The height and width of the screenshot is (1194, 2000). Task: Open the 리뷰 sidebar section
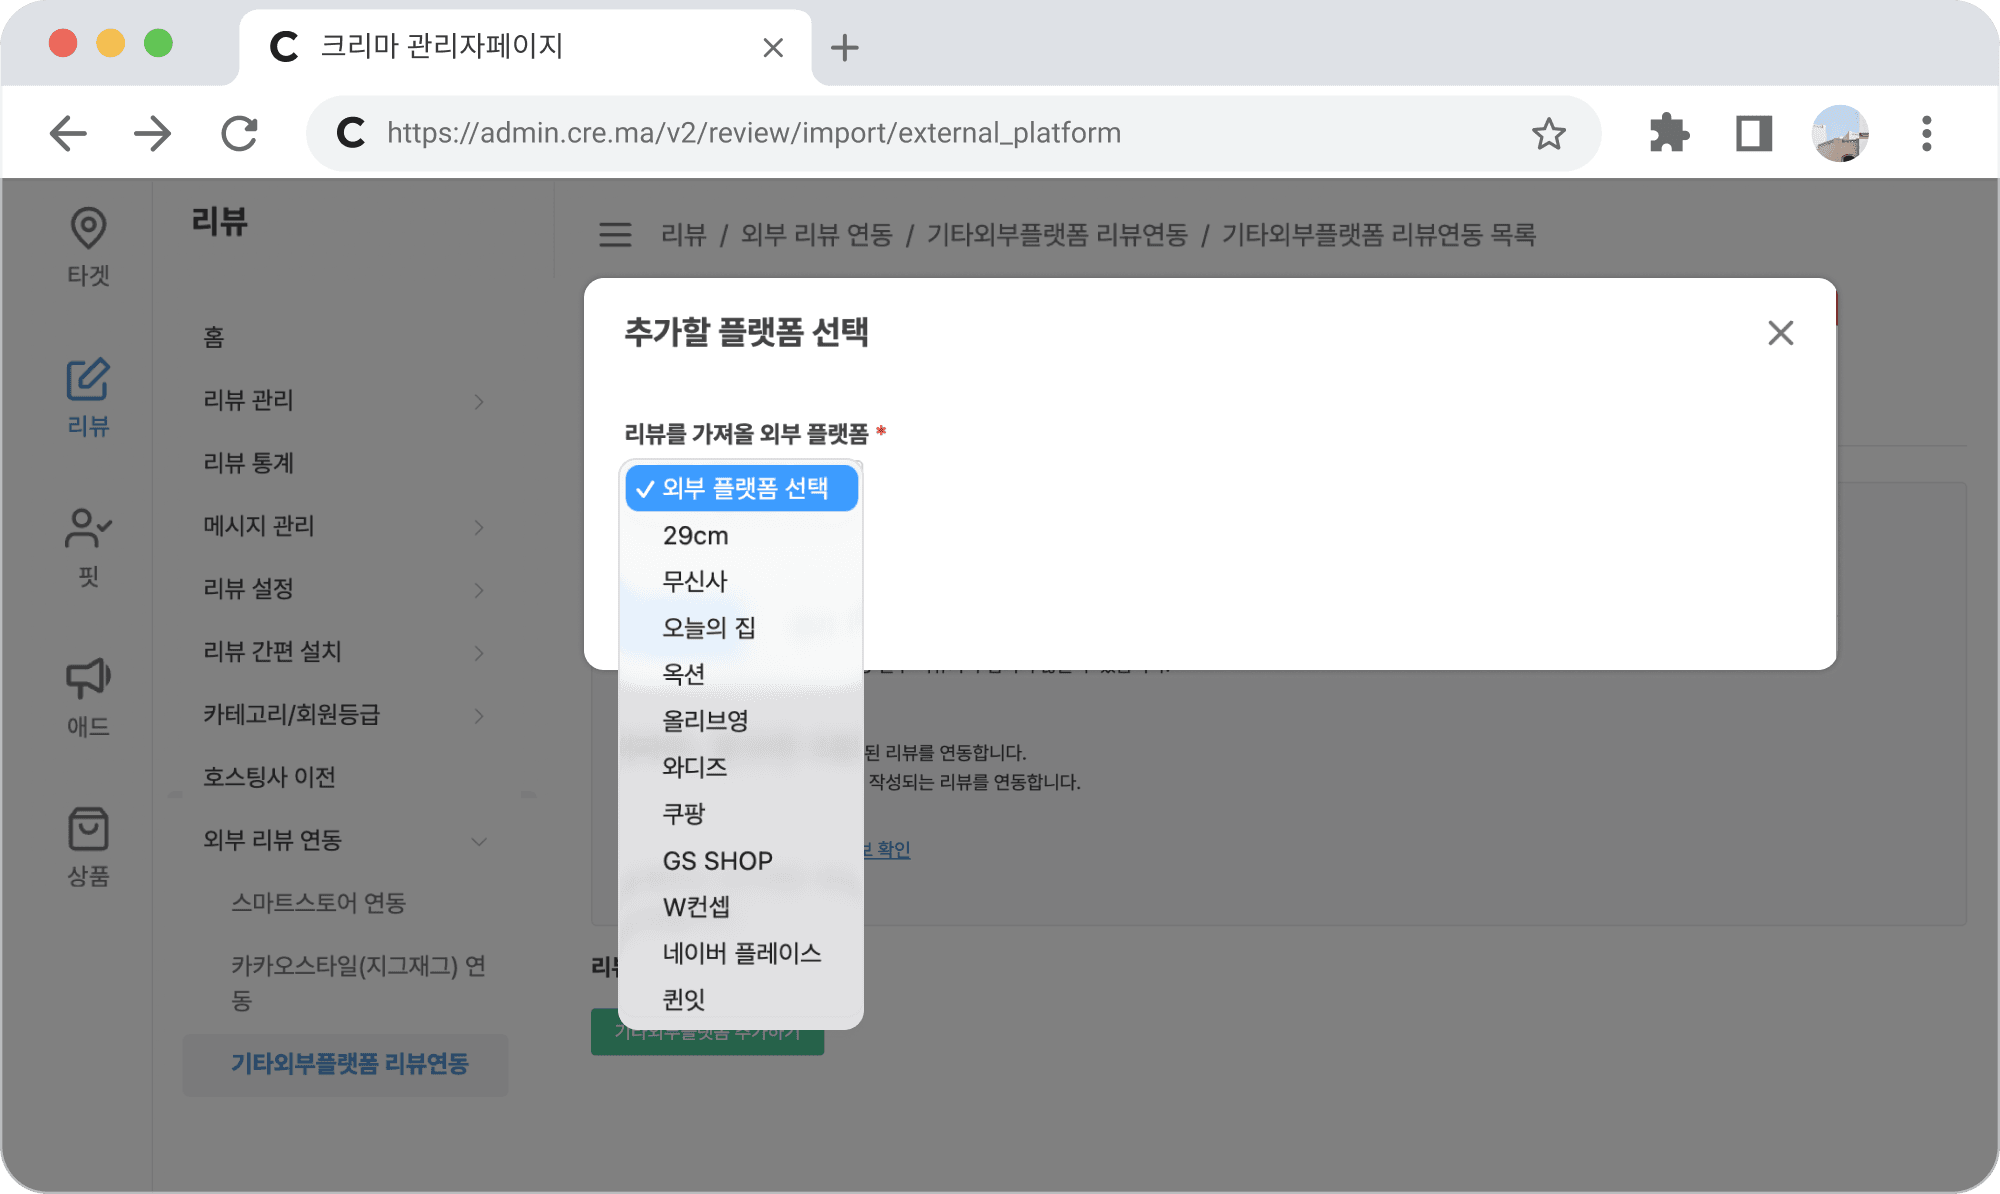click(88, 397)
